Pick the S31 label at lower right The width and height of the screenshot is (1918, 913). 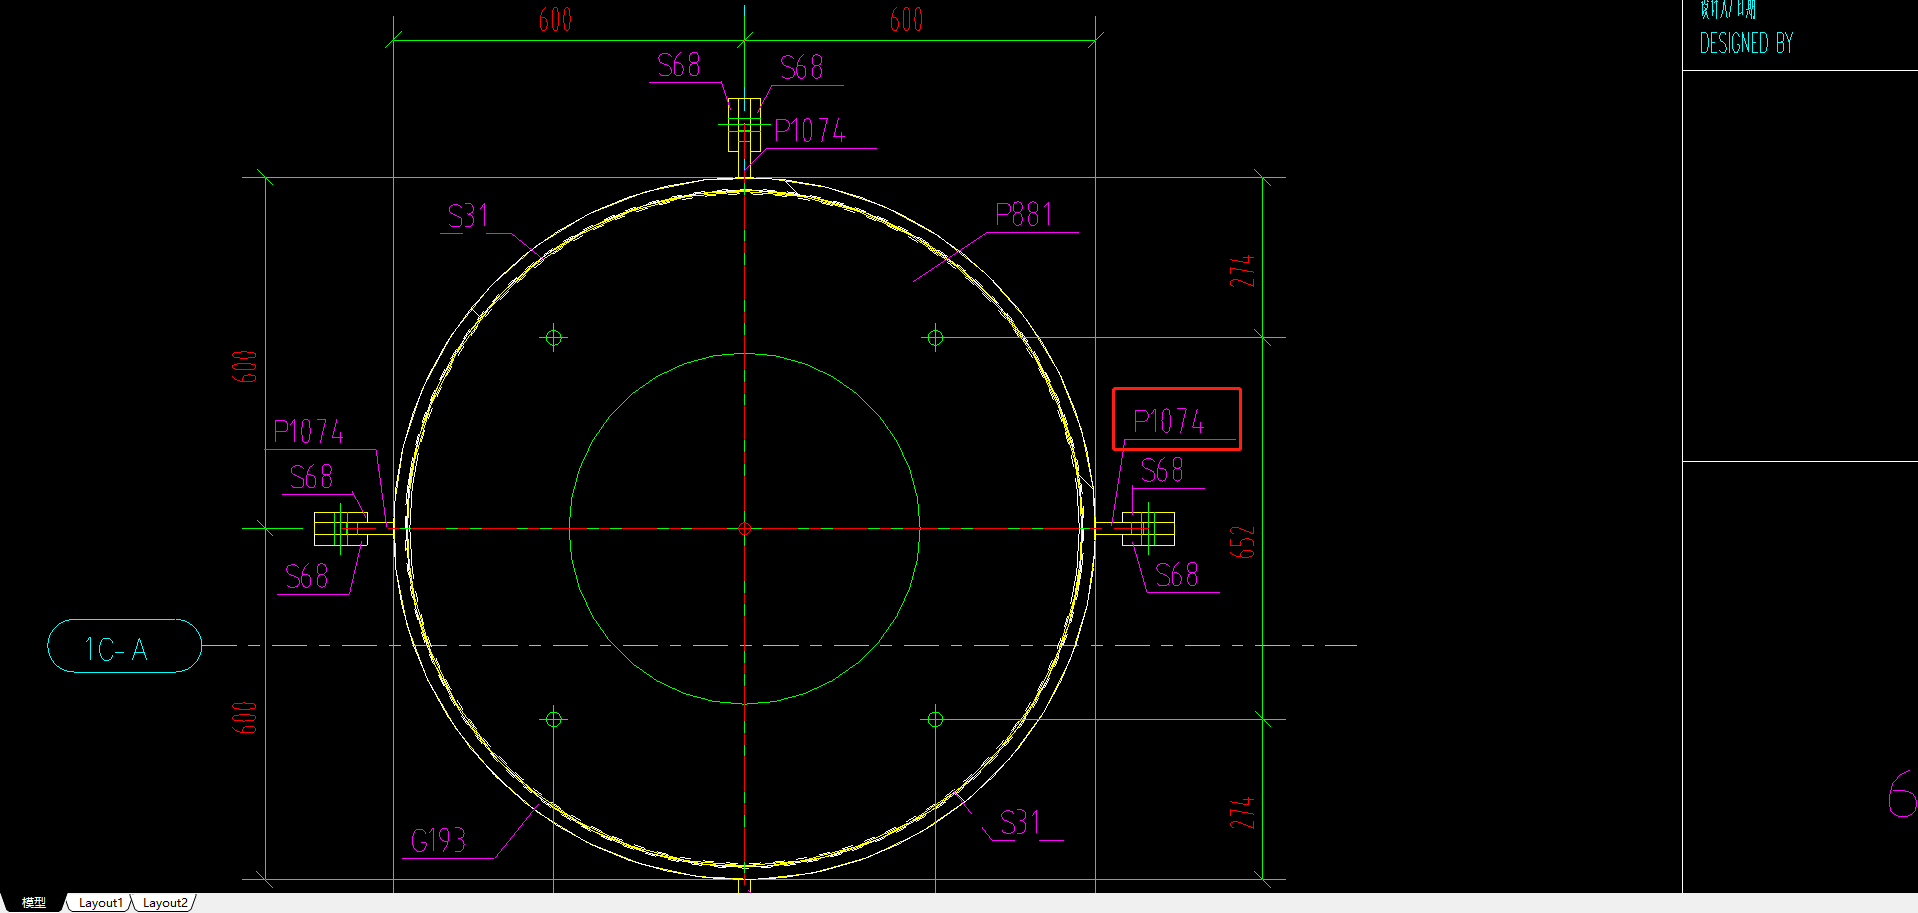[x=1020, y=823]
